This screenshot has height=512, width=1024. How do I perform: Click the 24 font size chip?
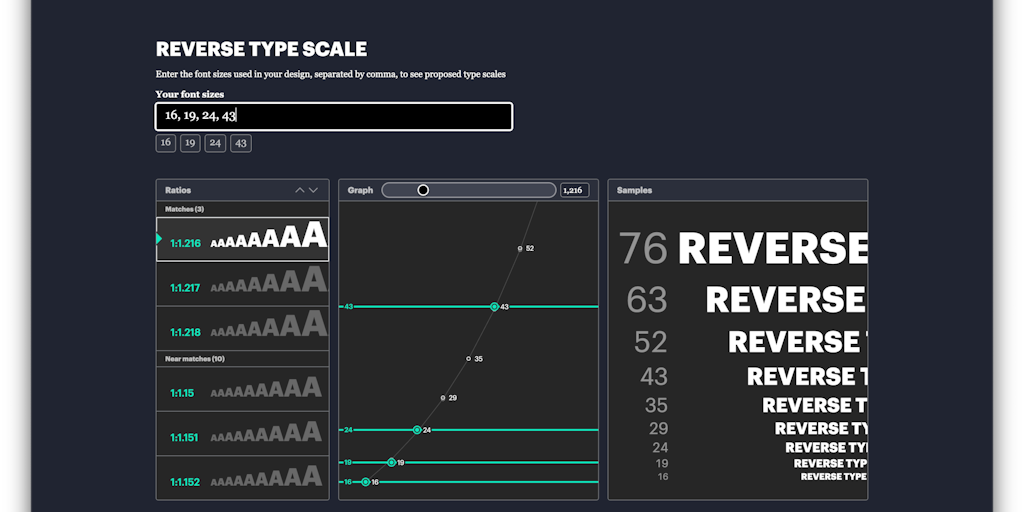click(x=215, y=143)
